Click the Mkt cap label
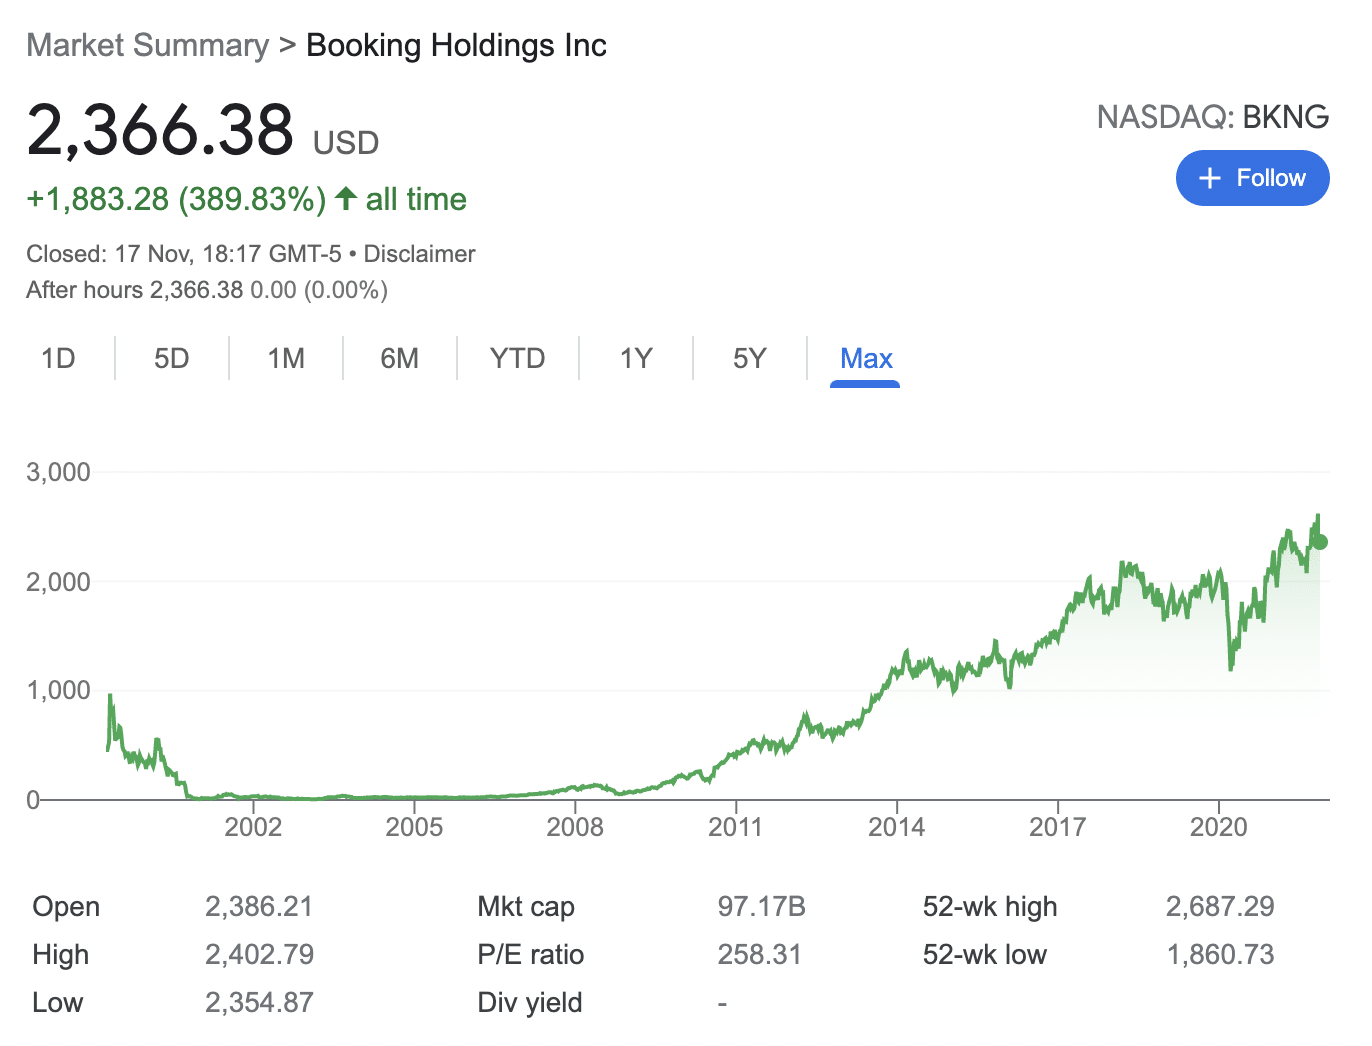The height and width of the screenshot is (1046, 1372). pos(526,907)
